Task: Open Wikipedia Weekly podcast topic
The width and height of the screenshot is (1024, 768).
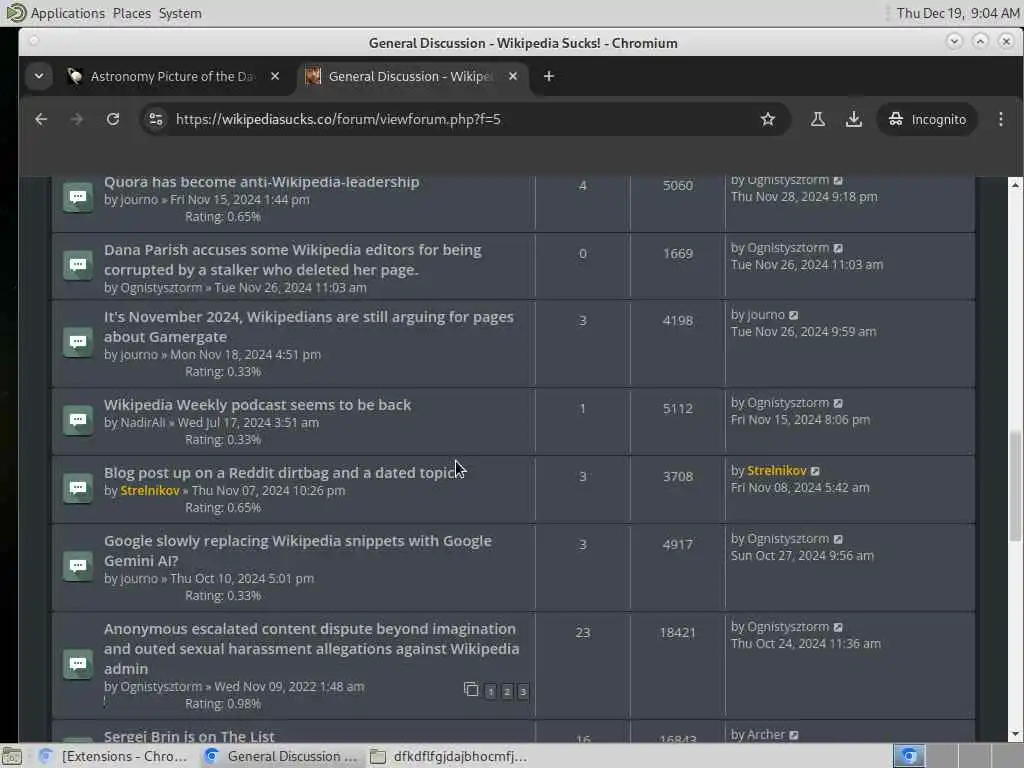Action: tap(257, 405)
